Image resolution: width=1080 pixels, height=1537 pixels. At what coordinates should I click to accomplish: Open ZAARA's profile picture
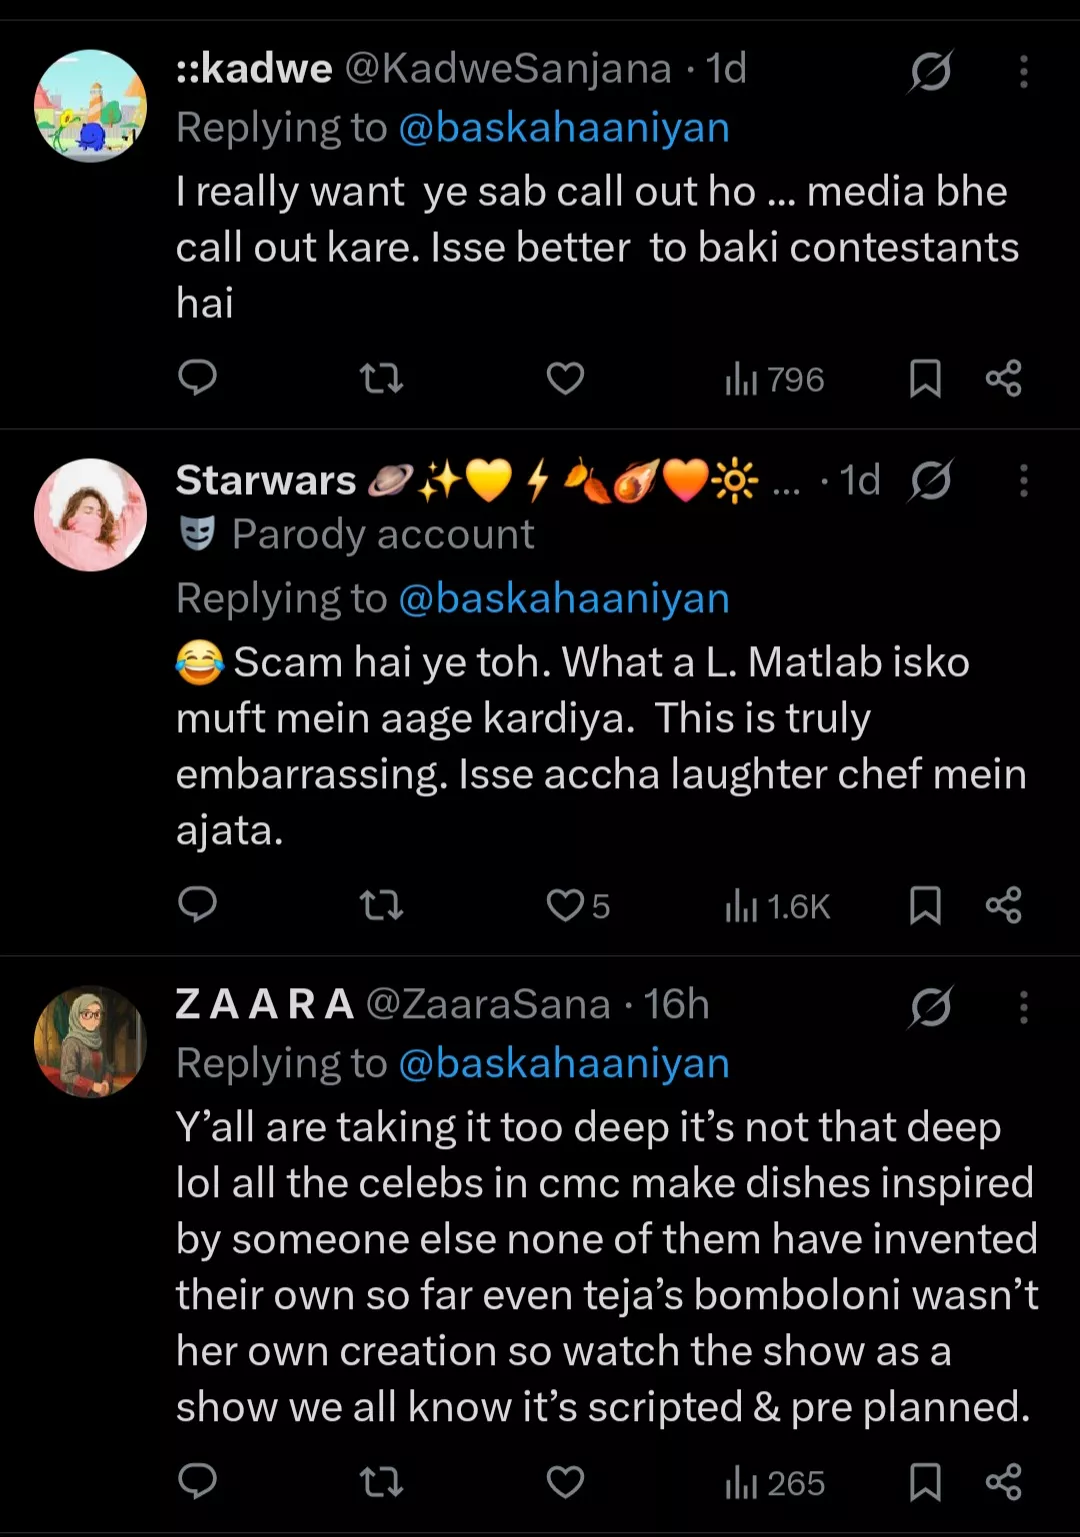(x=90, y=1042)
